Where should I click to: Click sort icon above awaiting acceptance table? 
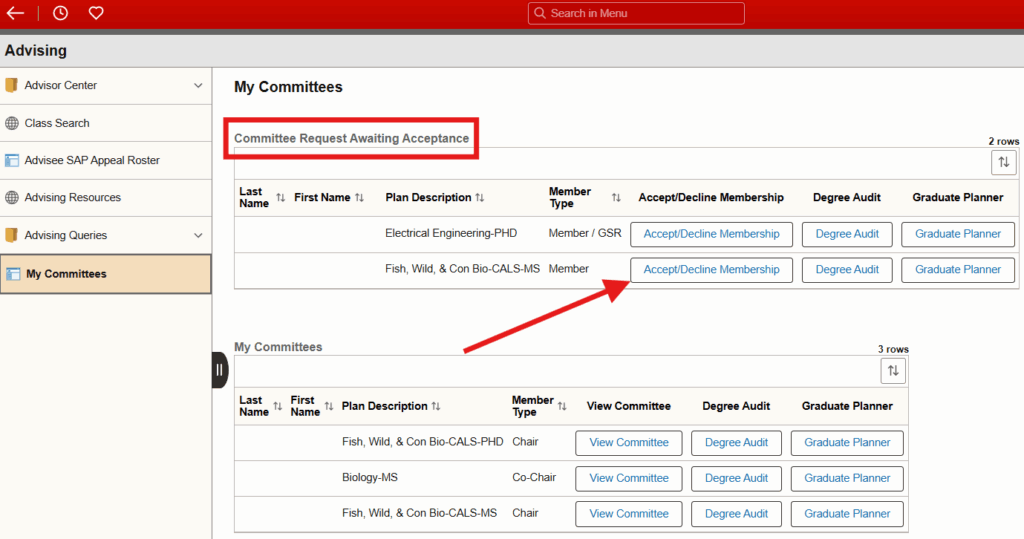coord(1003,162)
